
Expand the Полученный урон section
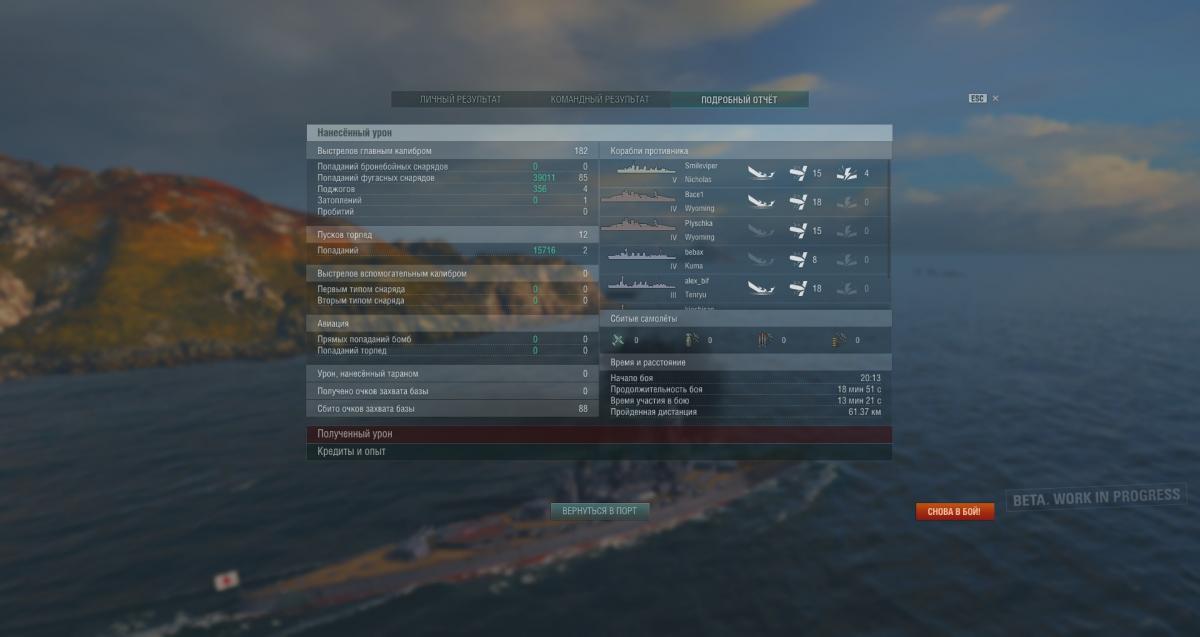599,434
